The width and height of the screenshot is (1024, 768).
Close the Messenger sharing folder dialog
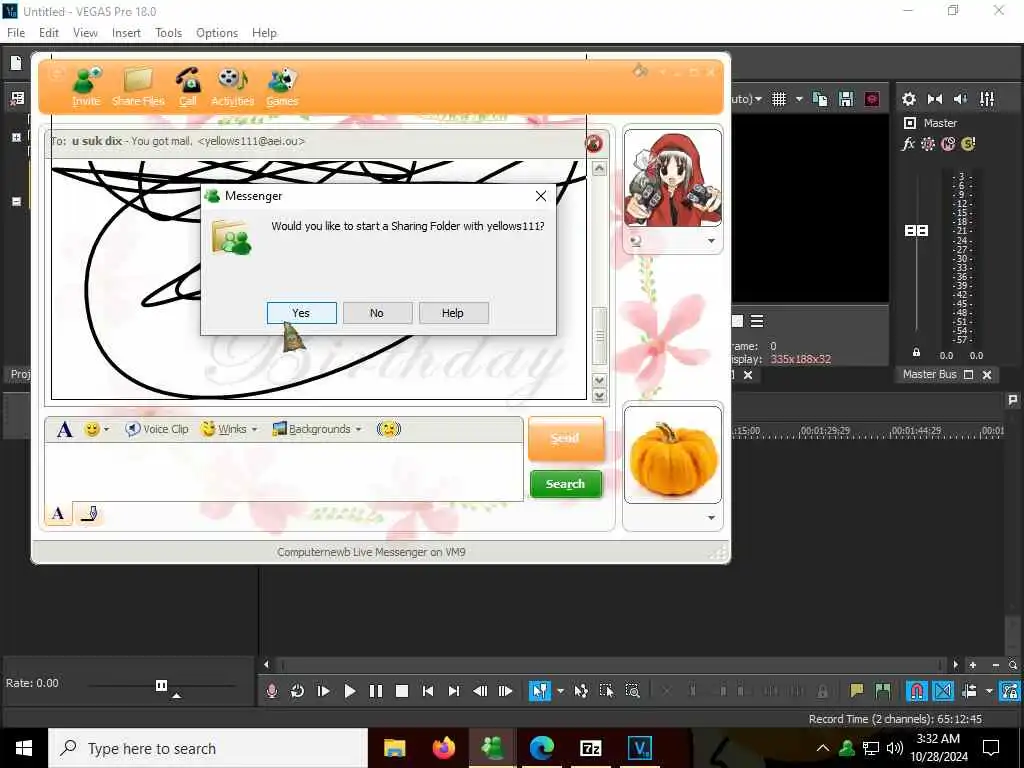pyautogui.click(x=541, y=196)
